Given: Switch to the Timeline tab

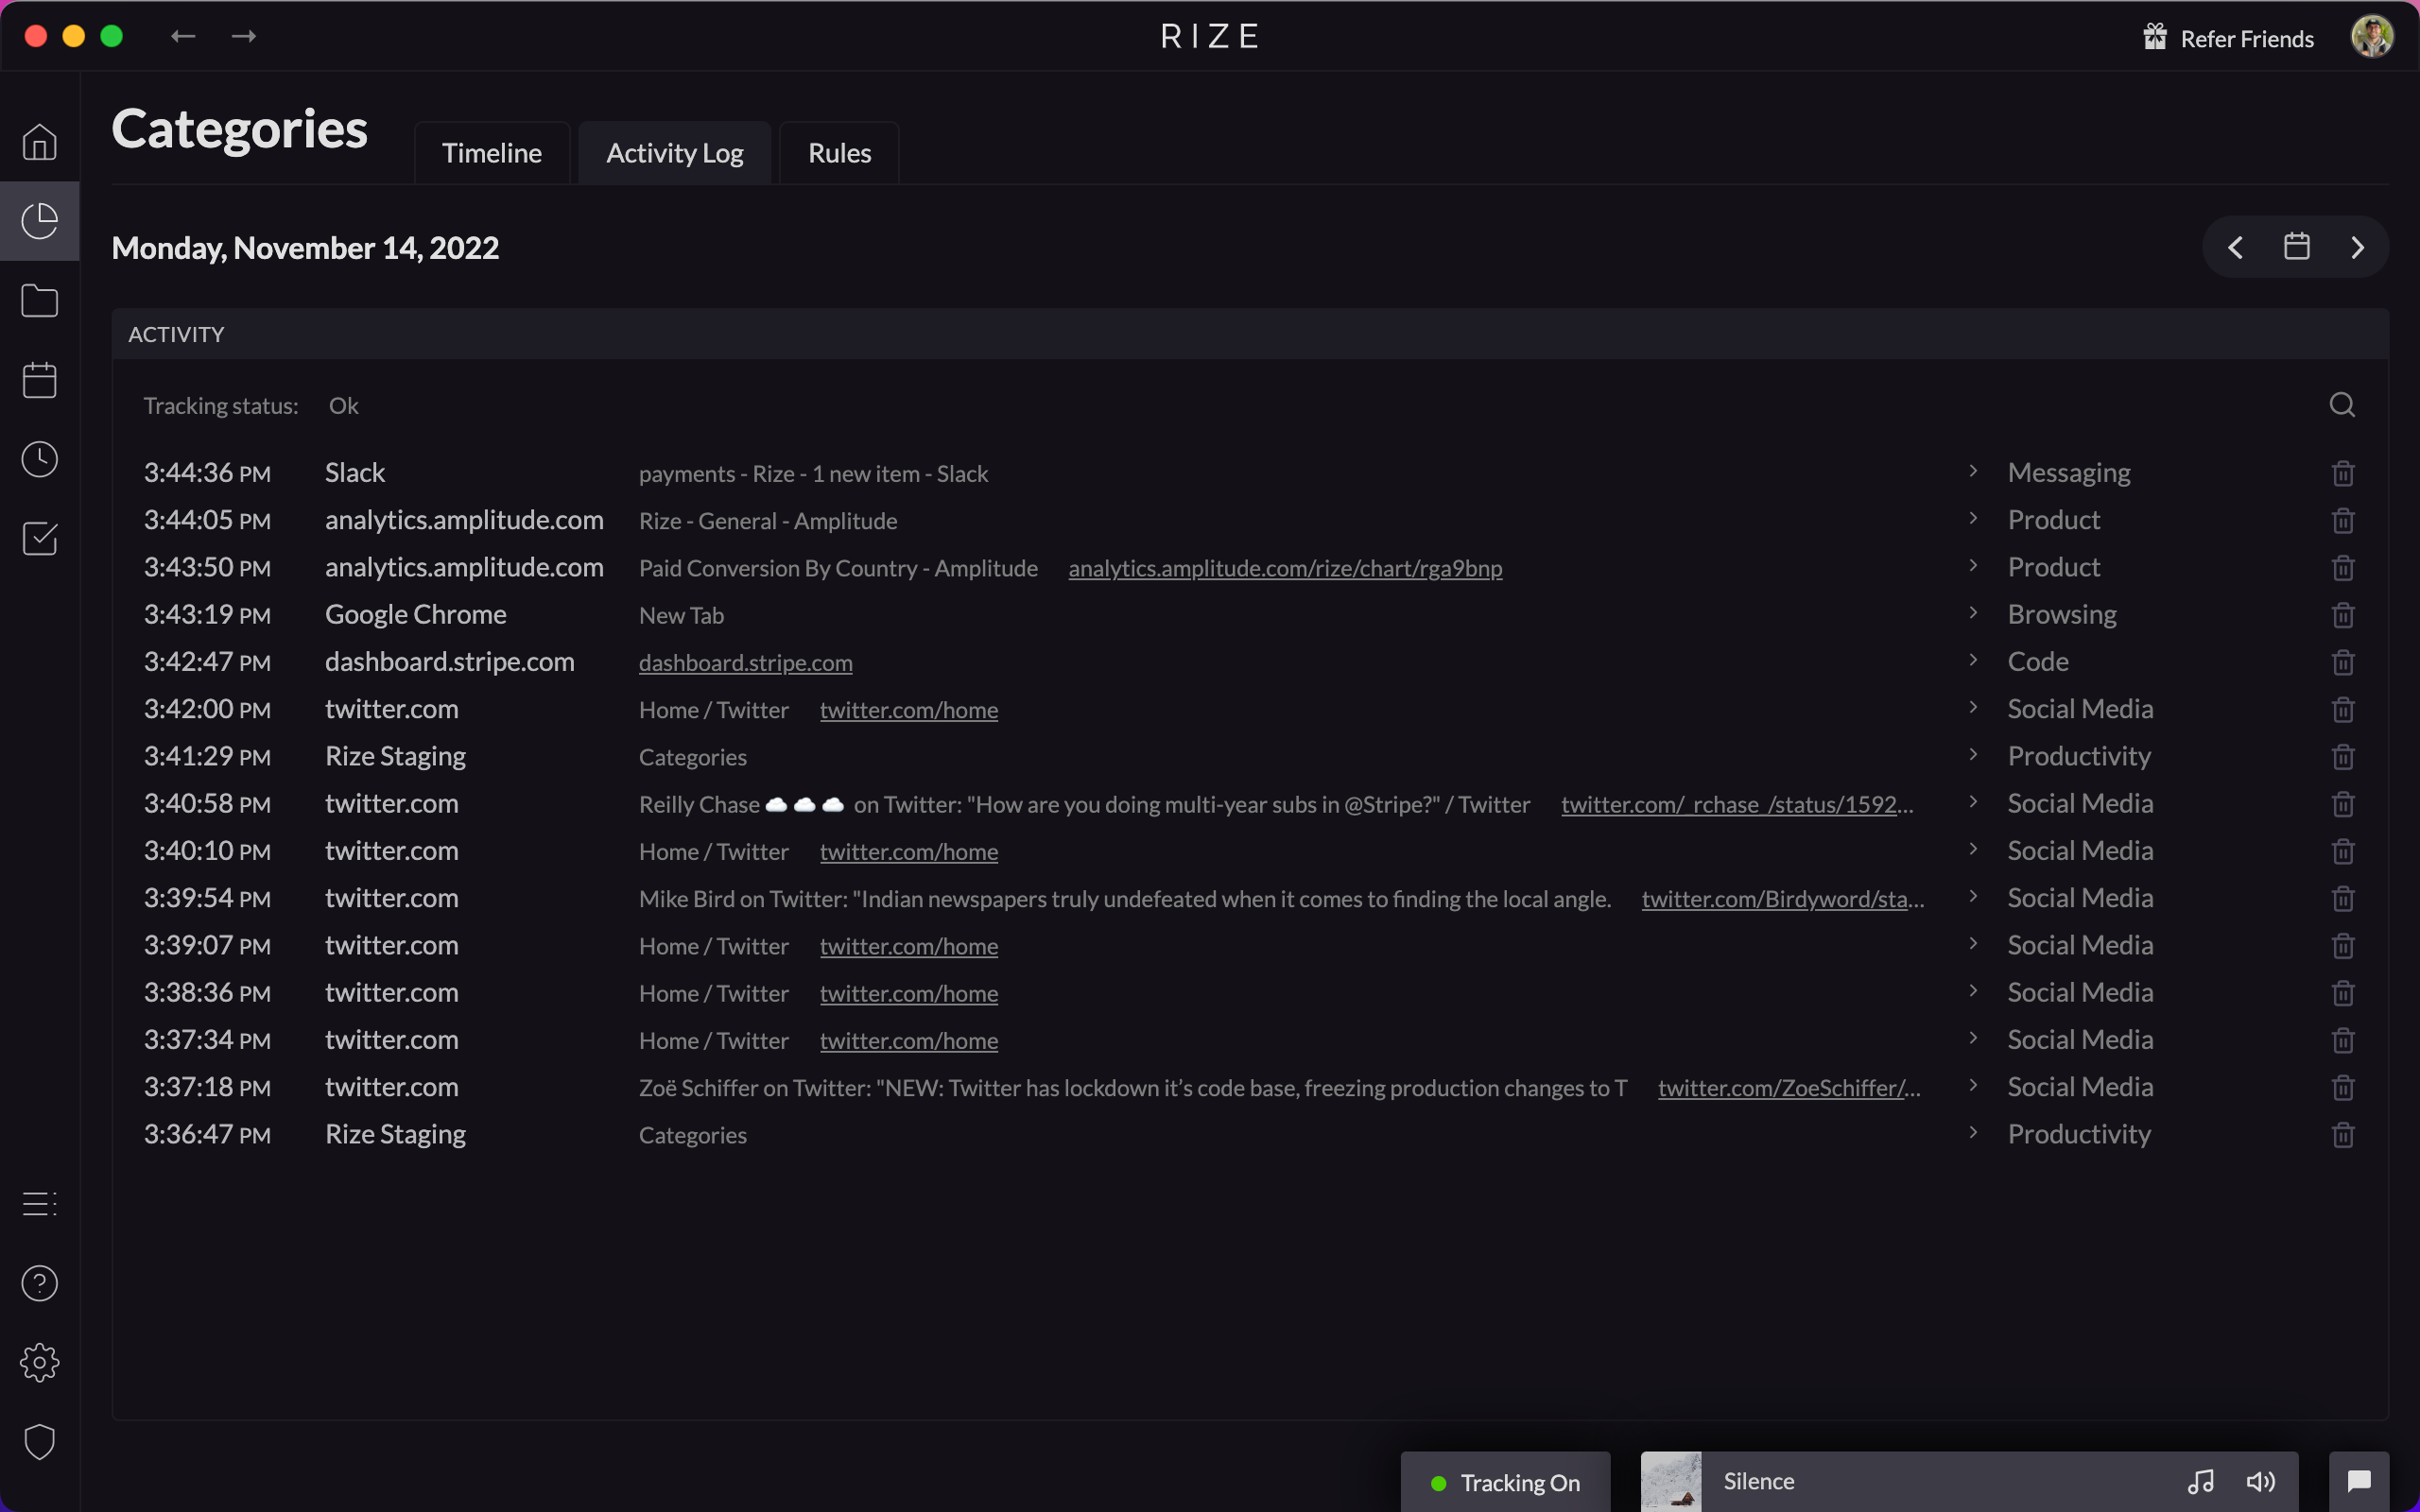Looking at the screenshot, I should click(x=492, y=153).
